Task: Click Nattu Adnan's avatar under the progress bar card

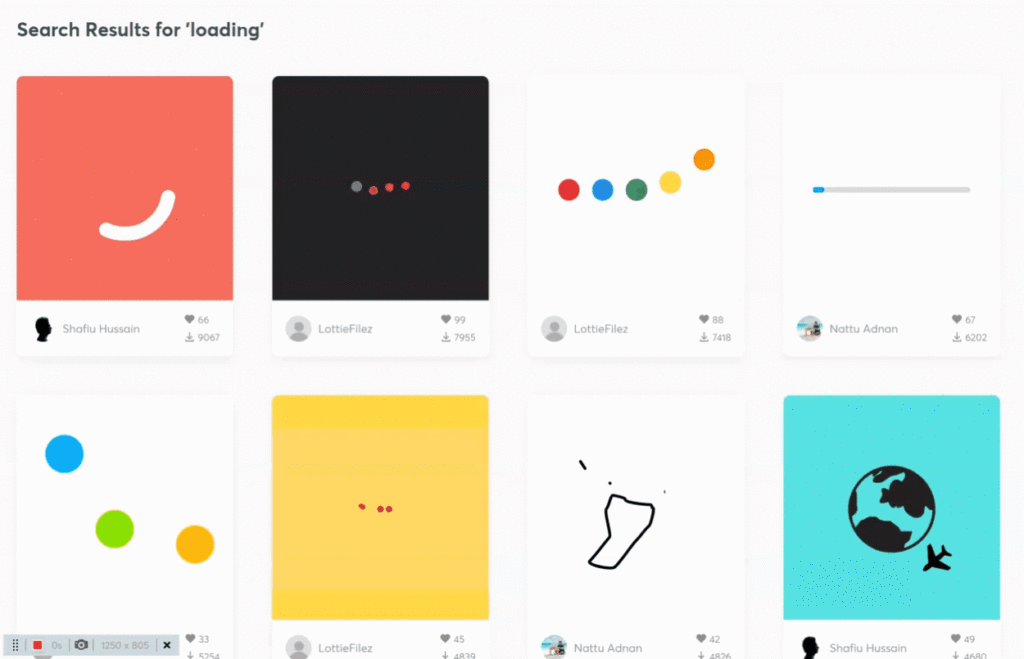Action: (809, 329)
